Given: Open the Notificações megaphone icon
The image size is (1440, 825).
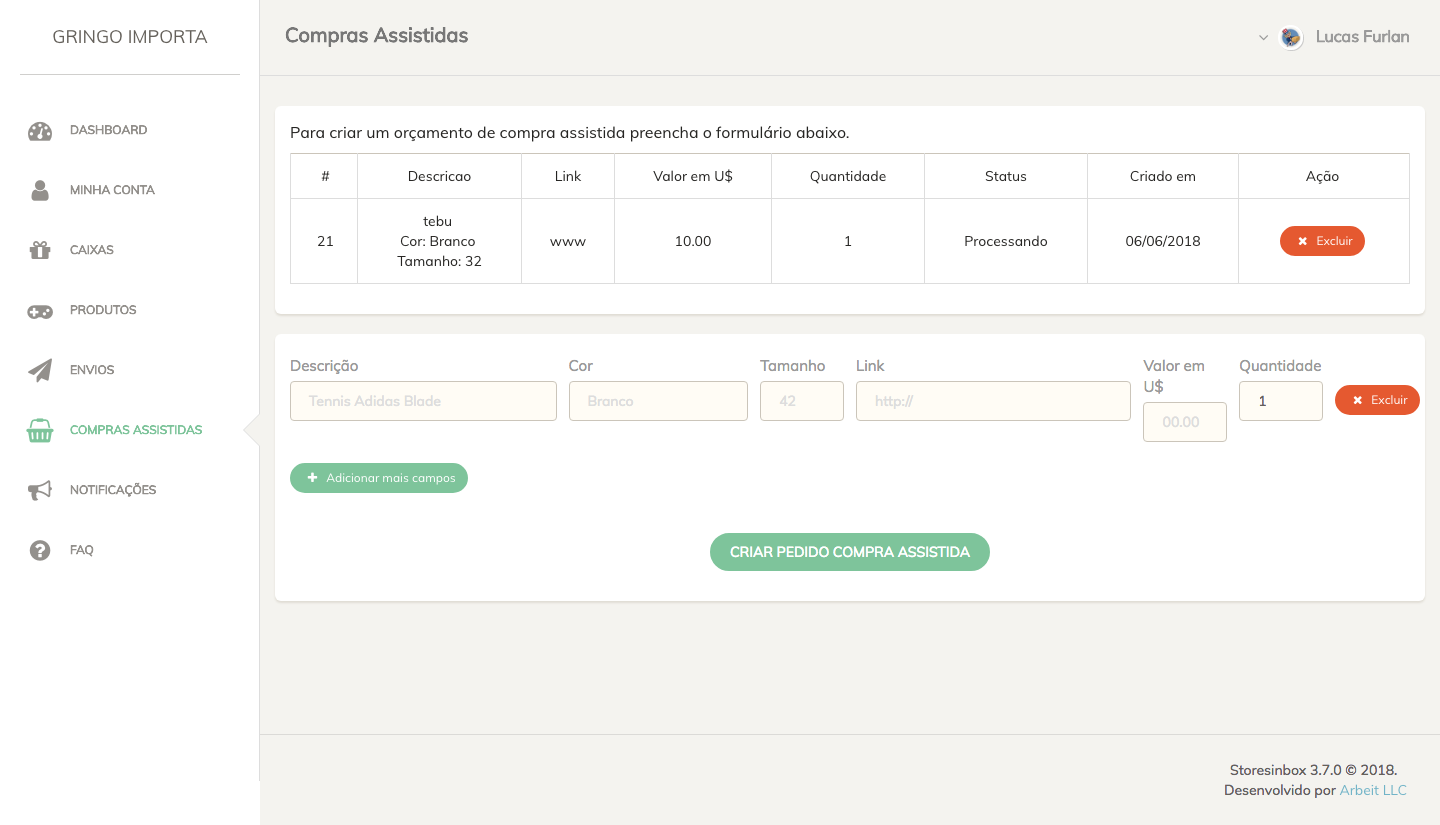Looking at the screenshot, I should coord(40,490).
